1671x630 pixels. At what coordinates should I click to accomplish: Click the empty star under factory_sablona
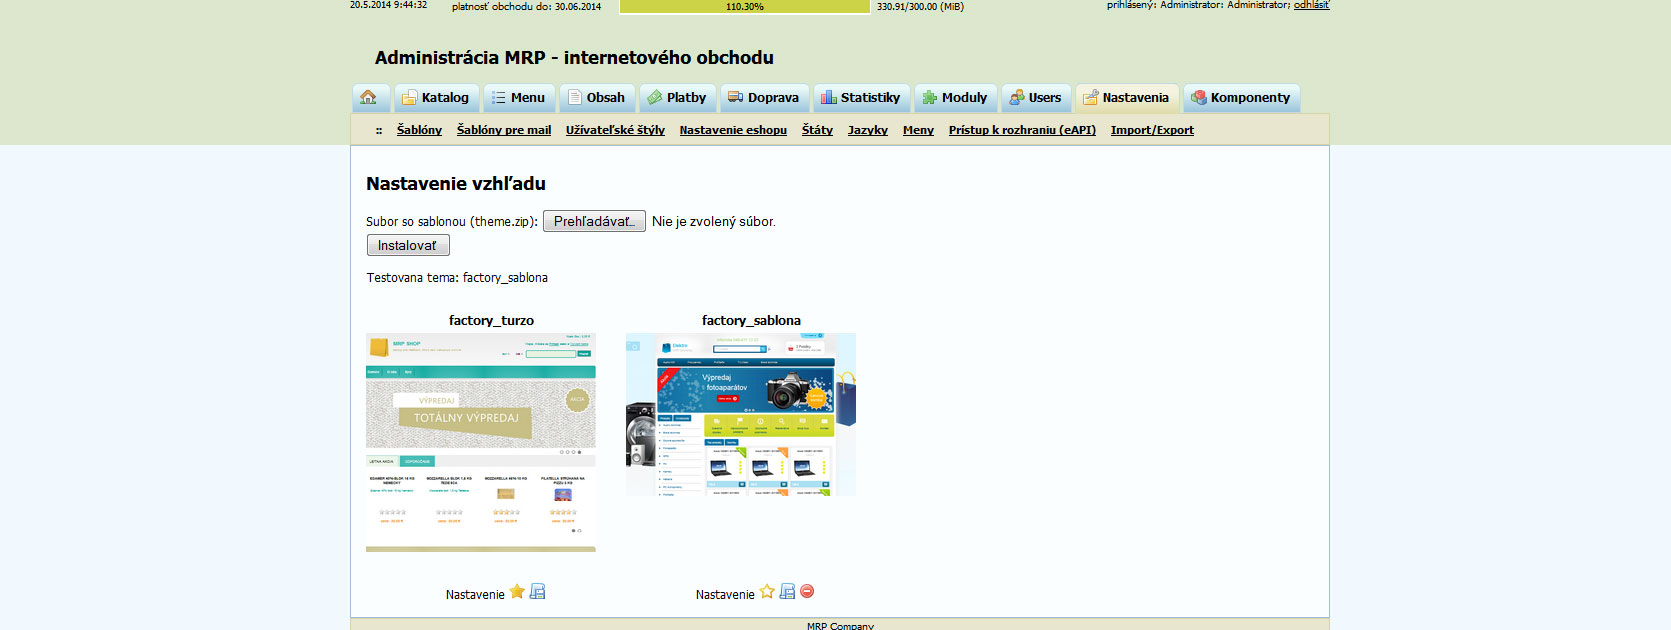[767, 592]
